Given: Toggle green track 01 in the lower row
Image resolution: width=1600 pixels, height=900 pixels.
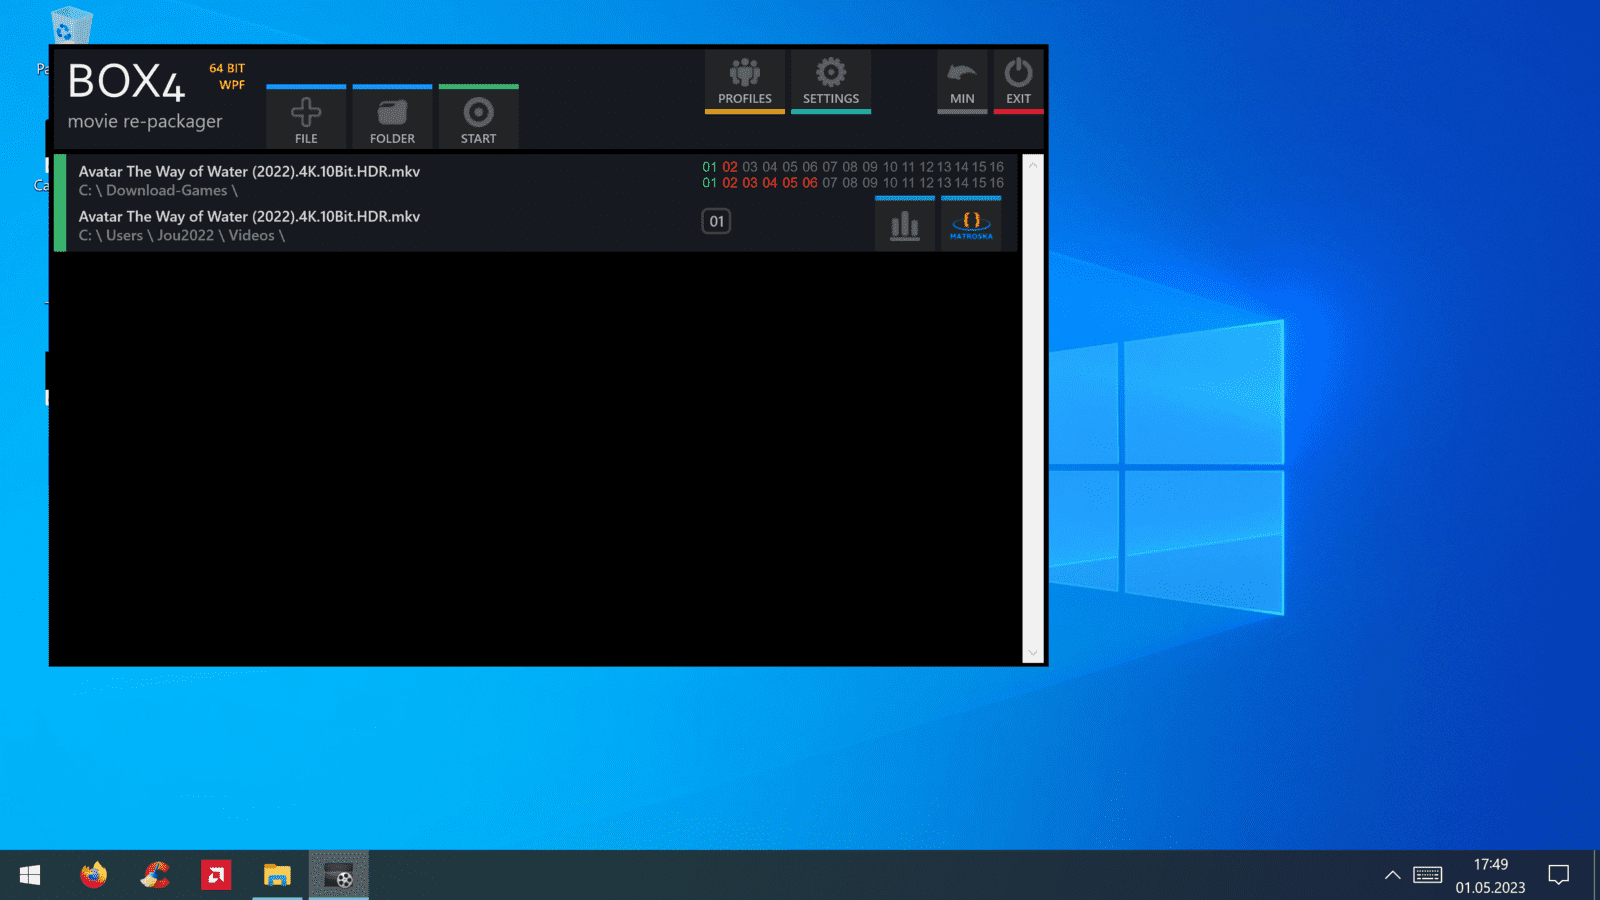Looking at the screenshot, I should 710,183.
